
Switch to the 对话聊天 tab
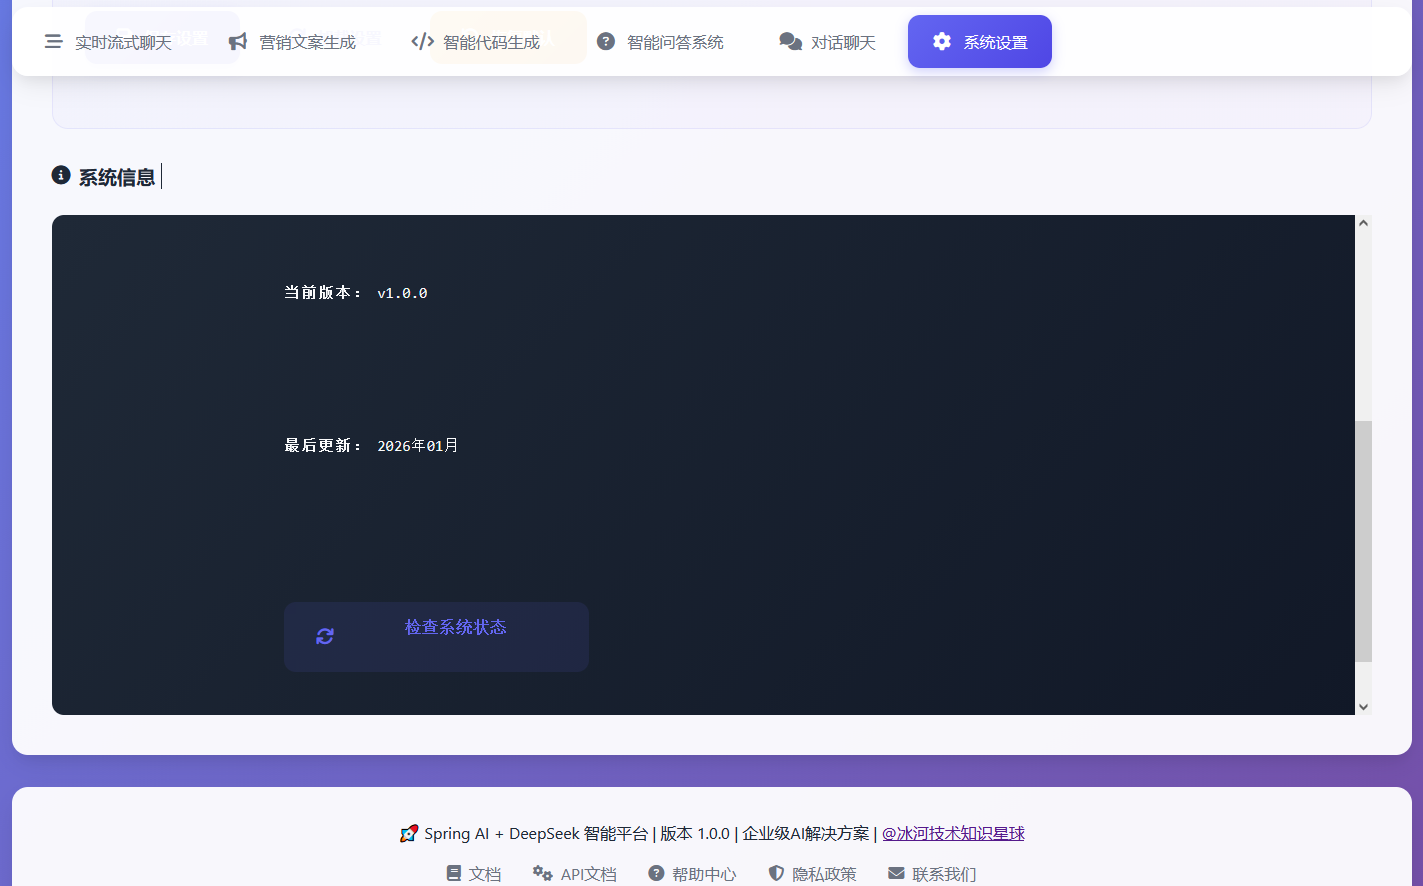[827, 42]
